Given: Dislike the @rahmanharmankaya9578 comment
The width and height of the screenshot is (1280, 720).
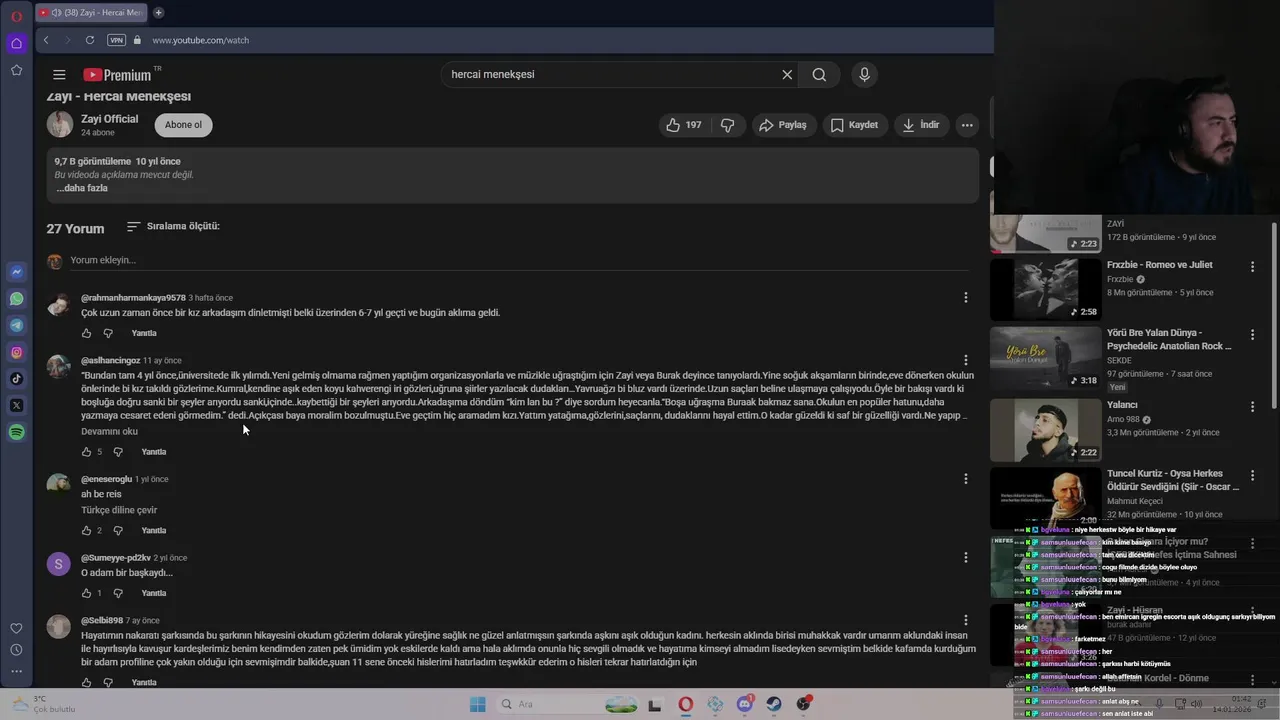Looking at the screenshot, I should click(108, 333).
